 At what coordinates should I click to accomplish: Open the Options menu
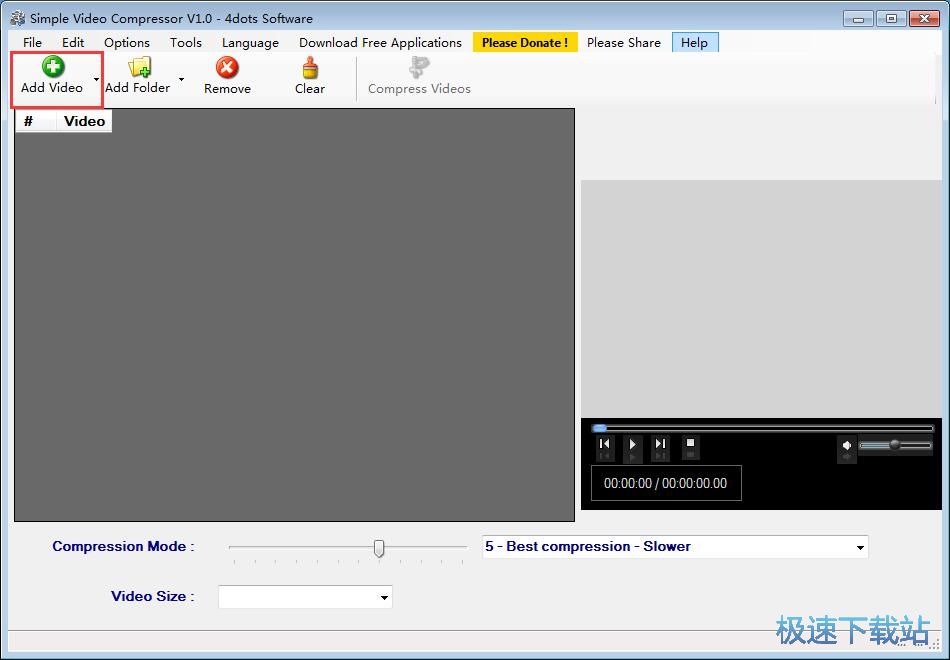(127, 42)
